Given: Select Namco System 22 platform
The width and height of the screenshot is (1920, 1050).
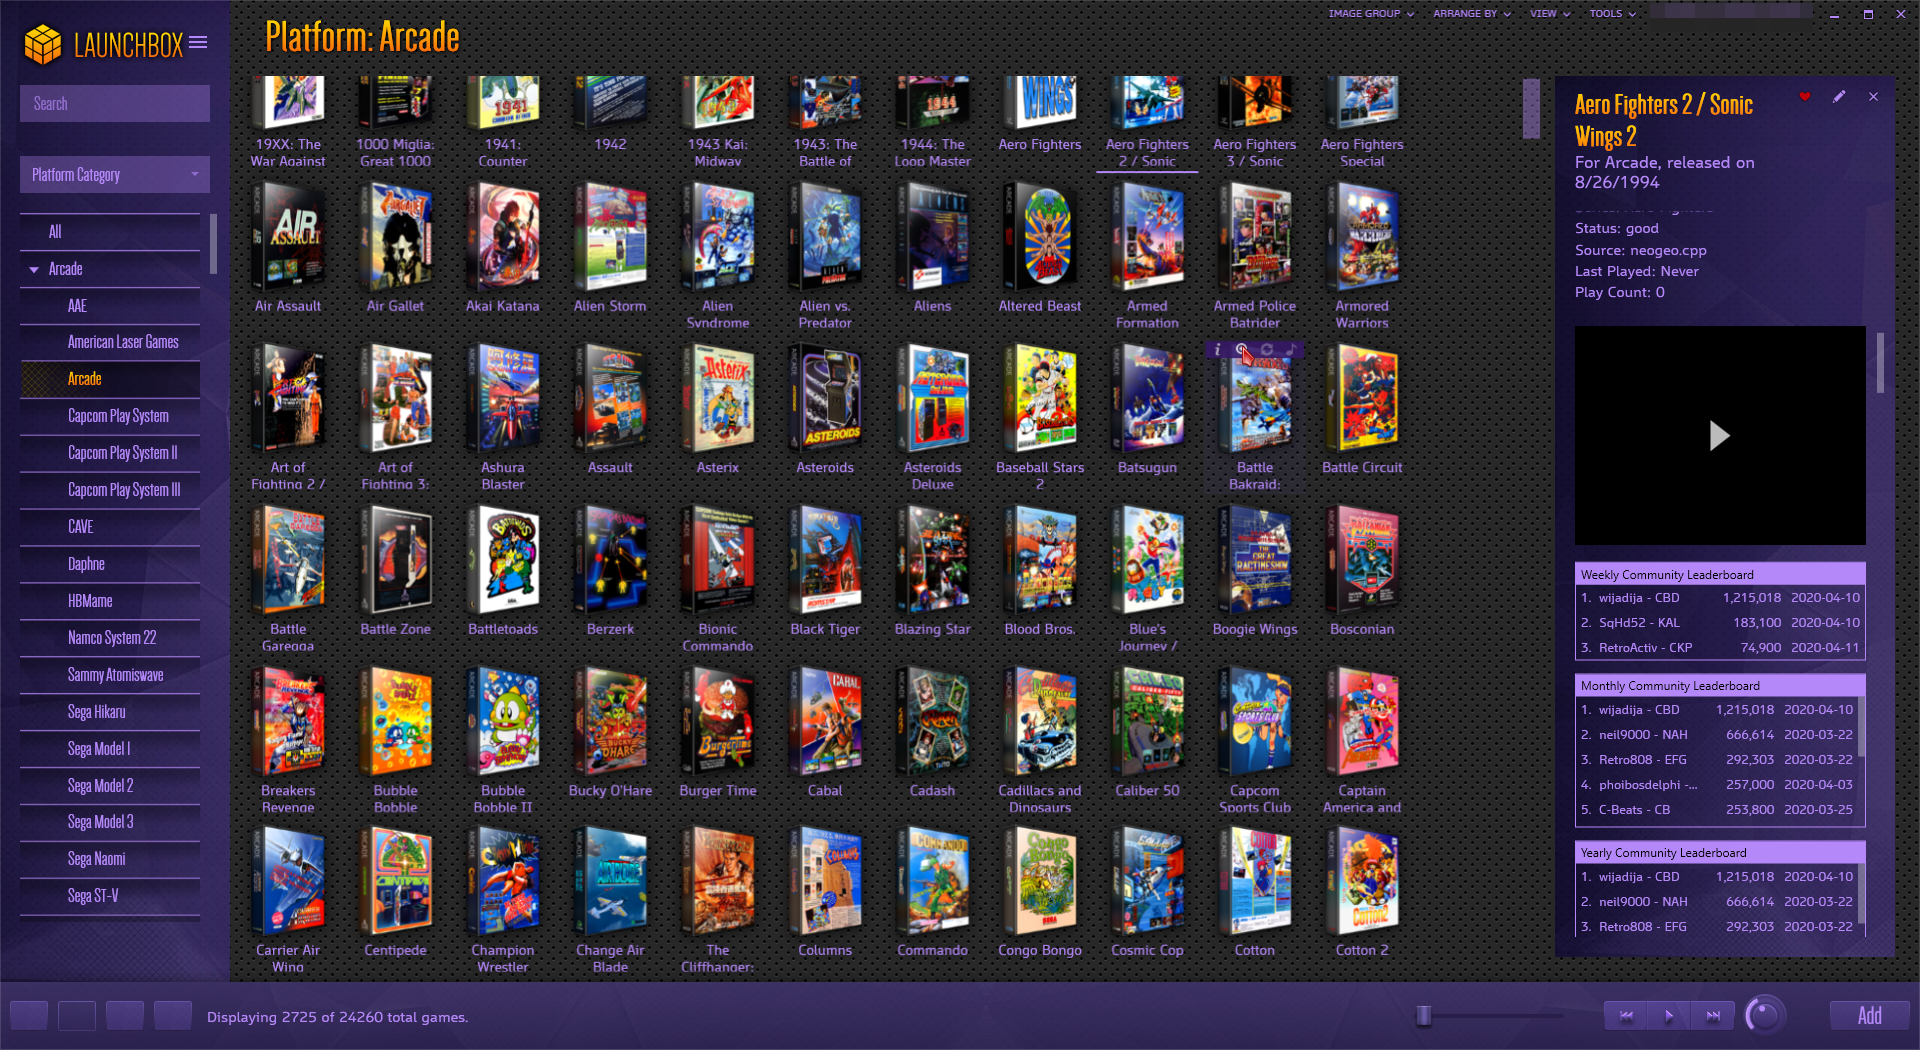Looking at the screenshot, I should [x=110, y=638].
